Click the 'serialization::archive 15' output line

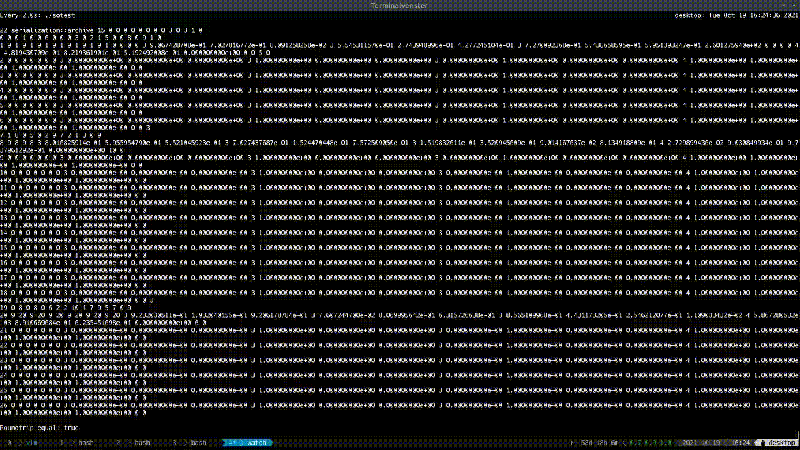click(x=101, y=31)
